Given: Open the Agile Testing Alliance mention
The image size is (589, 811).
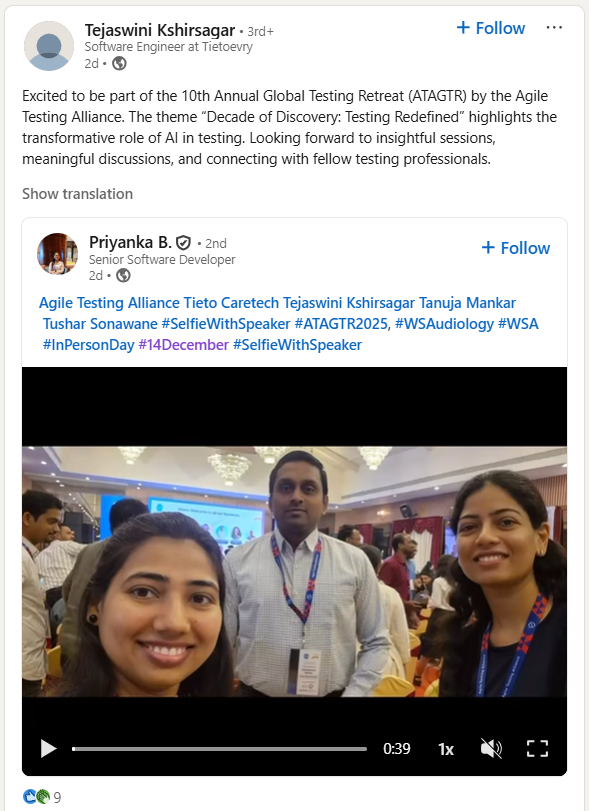Looking at the screenshot, I should tap(109, 303).
